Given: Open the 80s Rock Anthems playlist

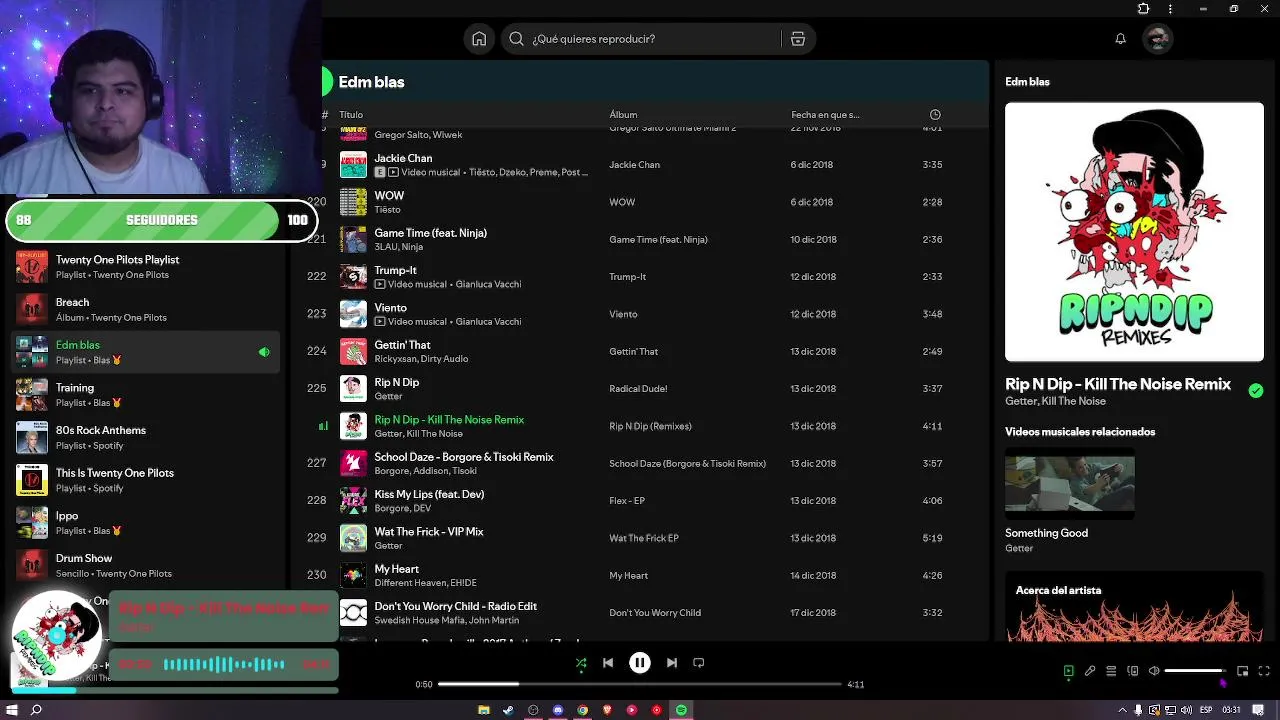Looking at the screenshot, I should point(145,438).
